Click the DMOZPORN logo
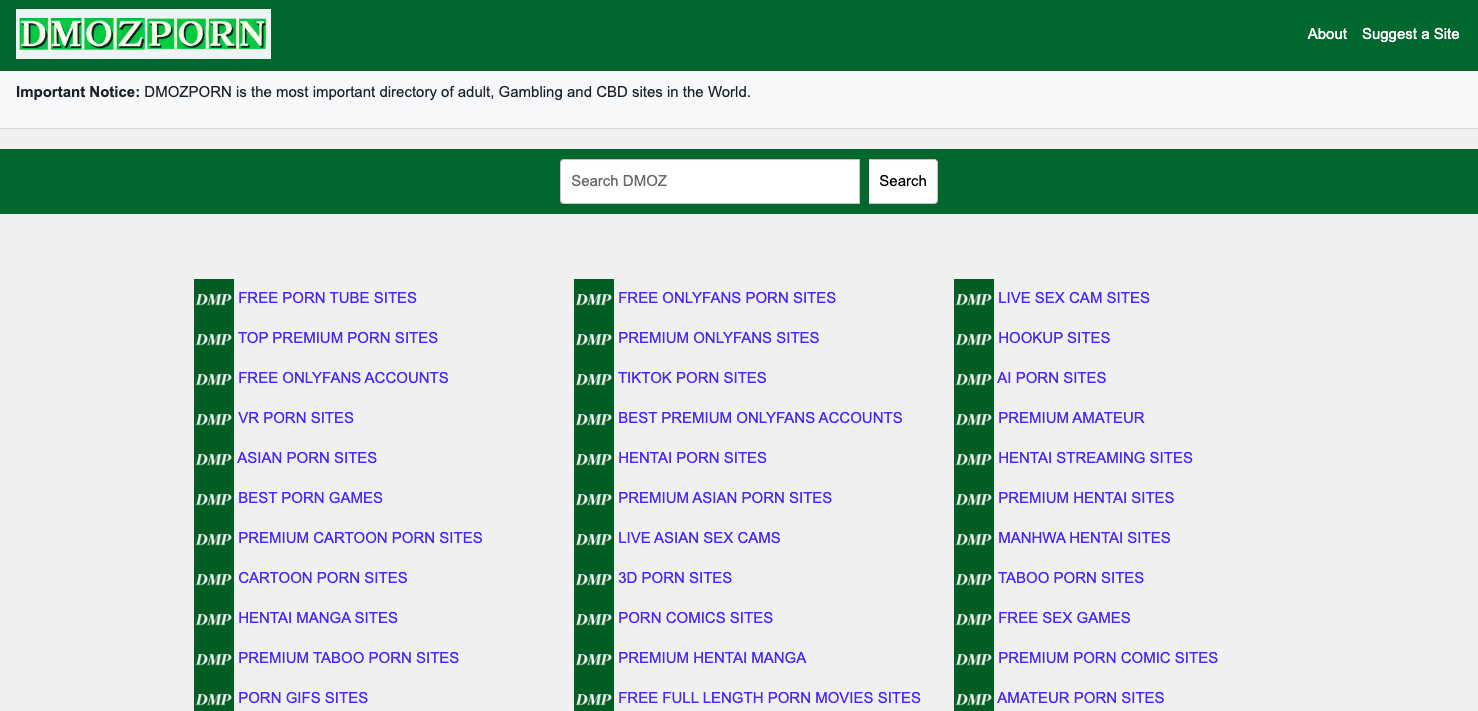 pos(142,33)
